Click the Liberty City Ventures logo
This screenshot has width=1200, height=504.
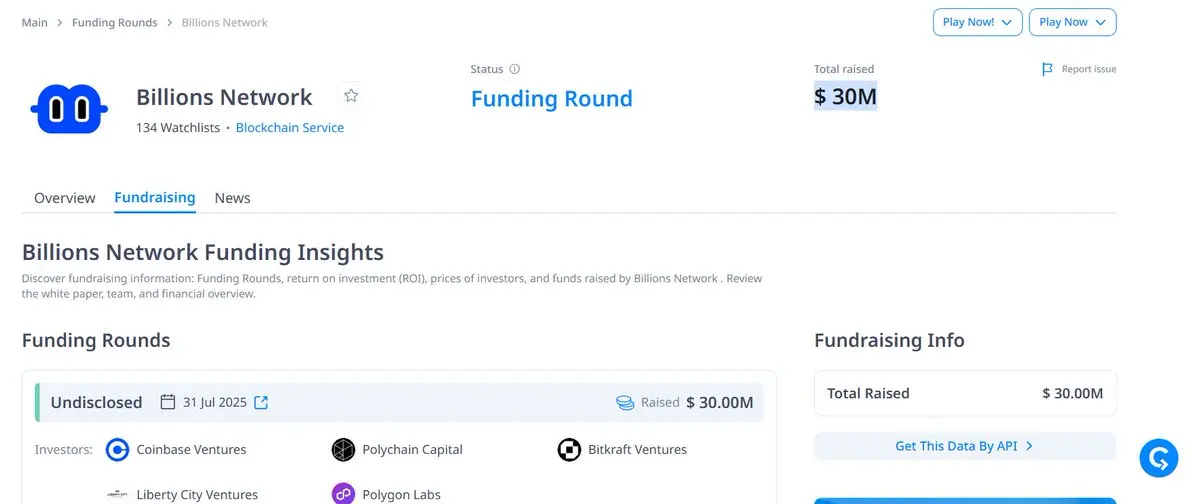click(118, 494)
